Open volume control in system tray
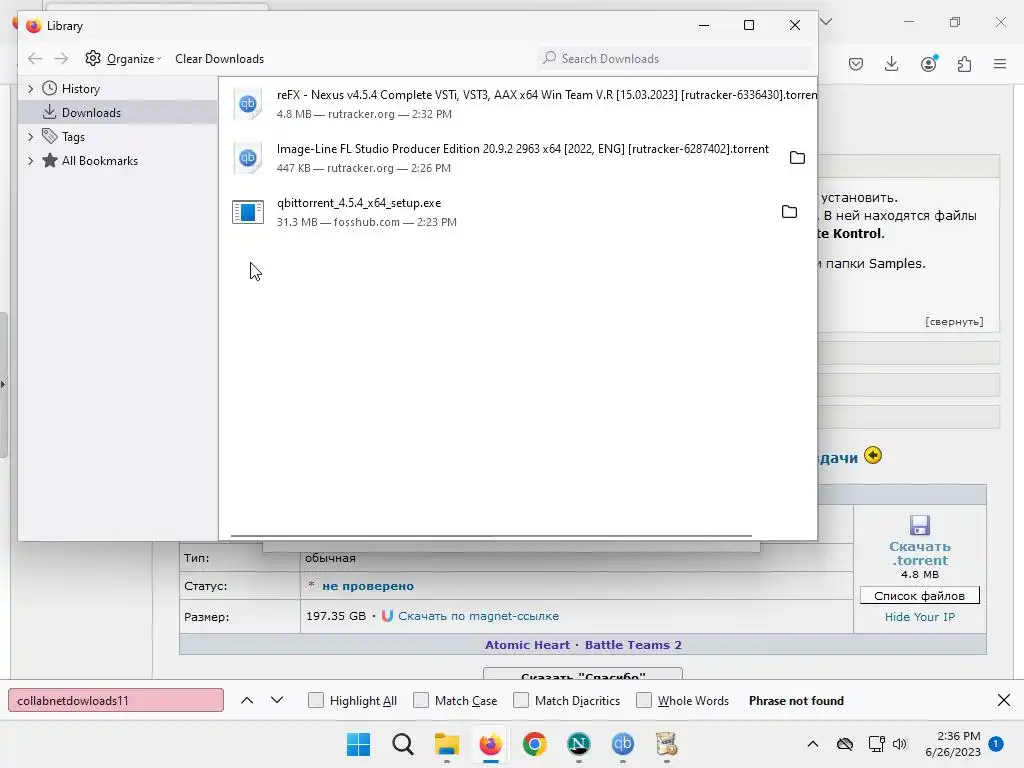This screenshot has width=1024, height=768. [900, 744]
